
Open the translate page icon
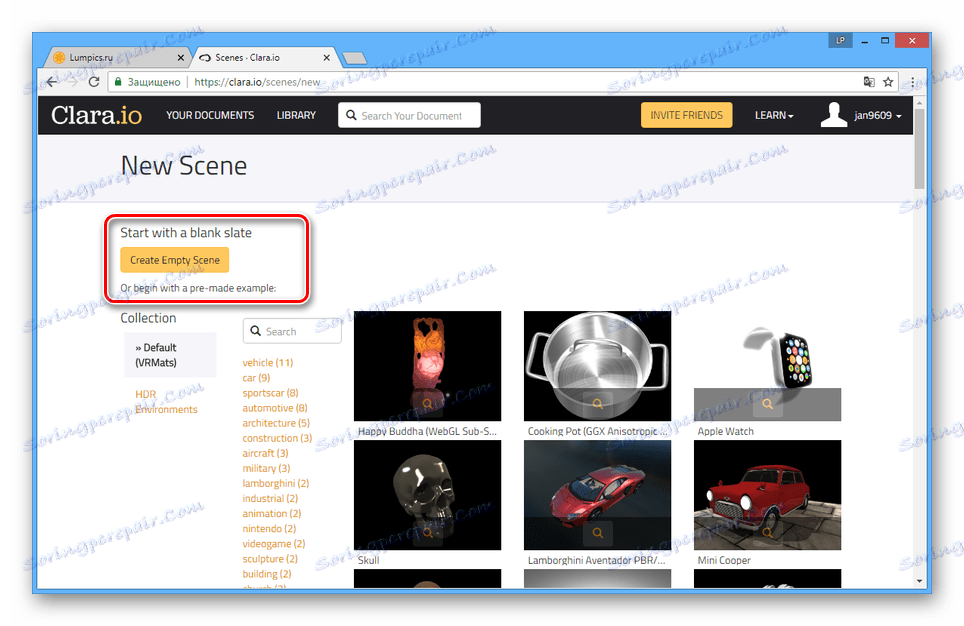[x=869, y=82]
